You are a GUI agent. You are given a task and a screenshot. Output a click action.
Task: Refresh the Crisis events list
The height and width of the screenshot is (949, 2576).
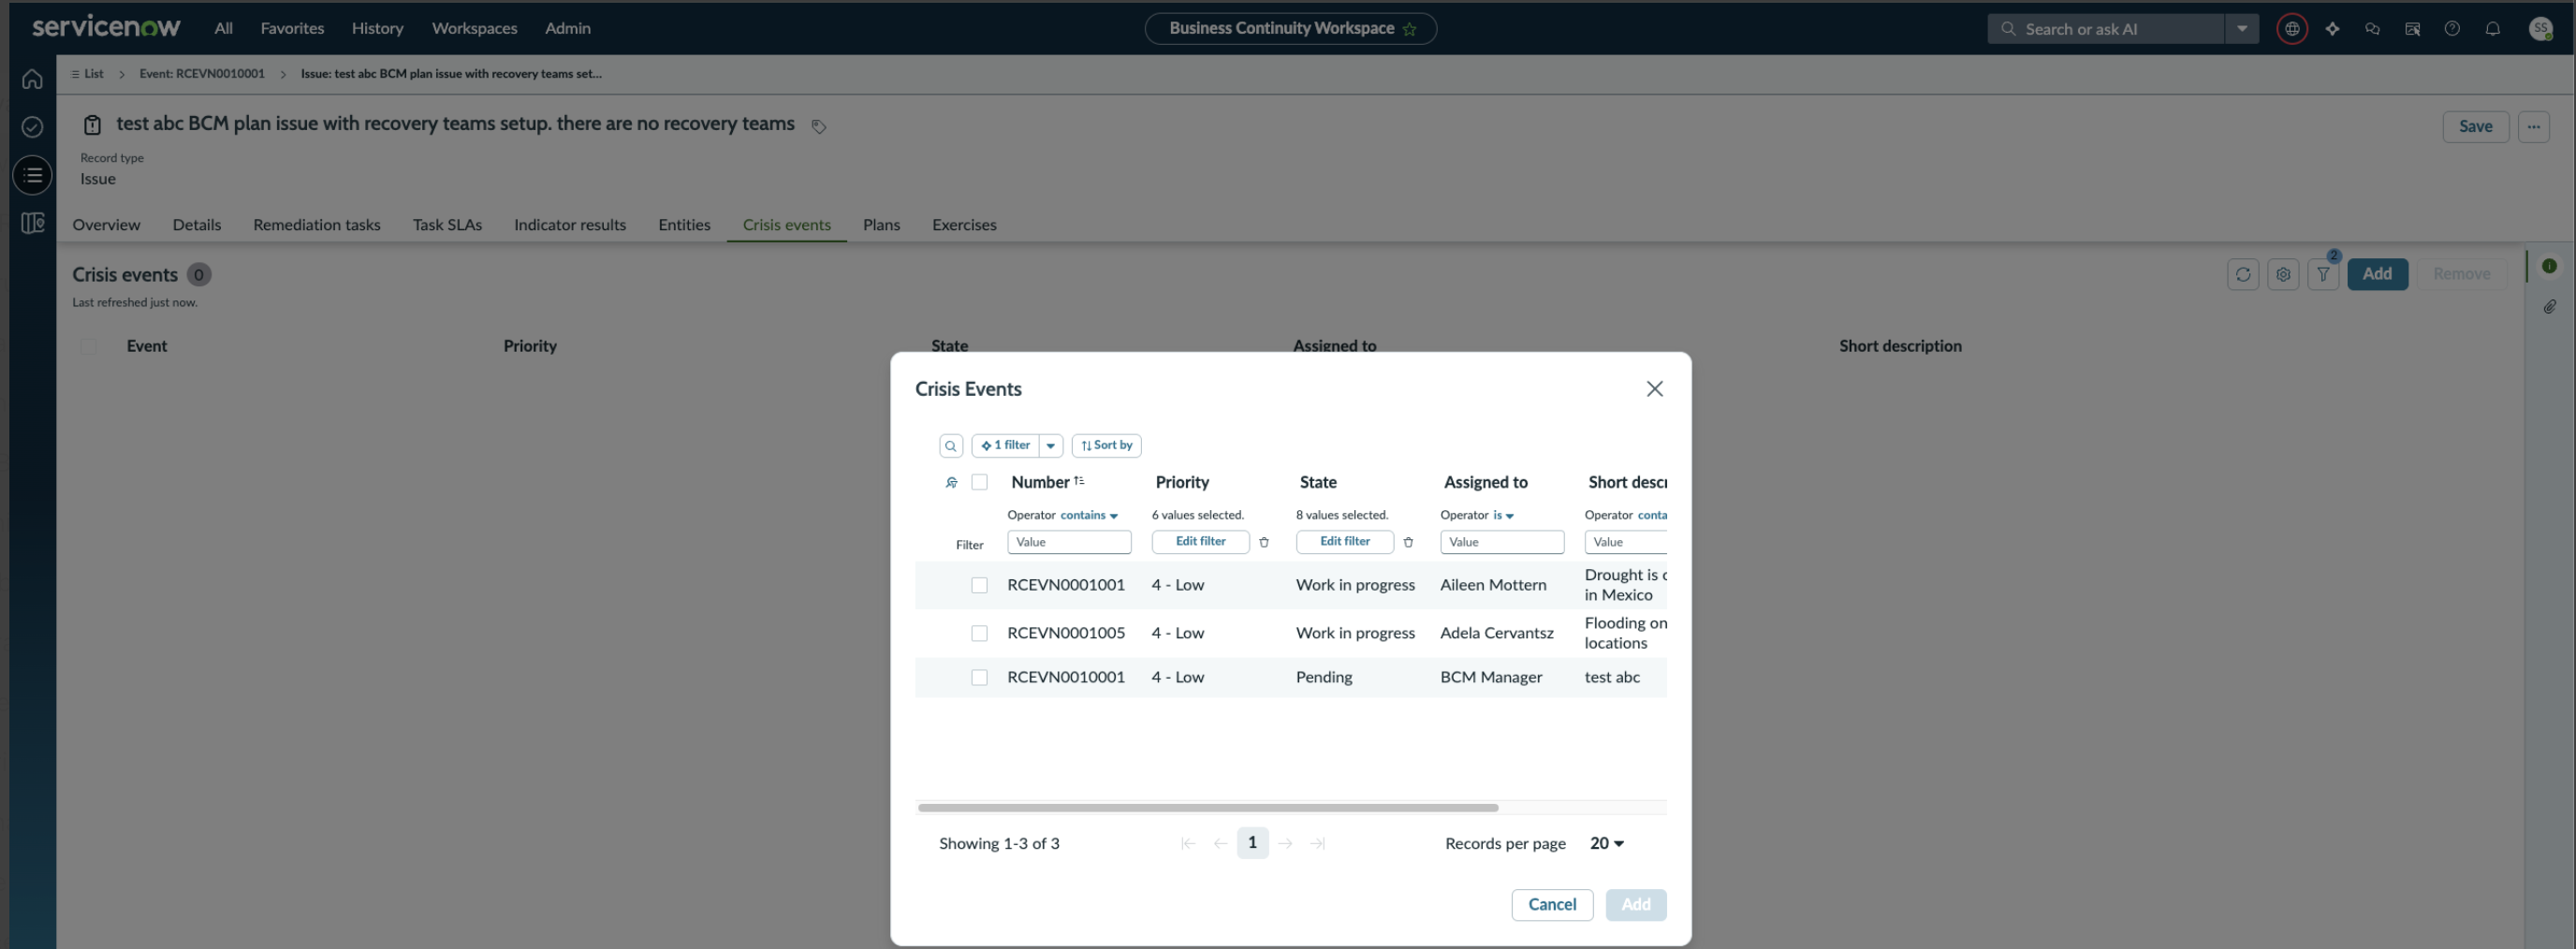pyautogui.click(x=2243, y=274)
